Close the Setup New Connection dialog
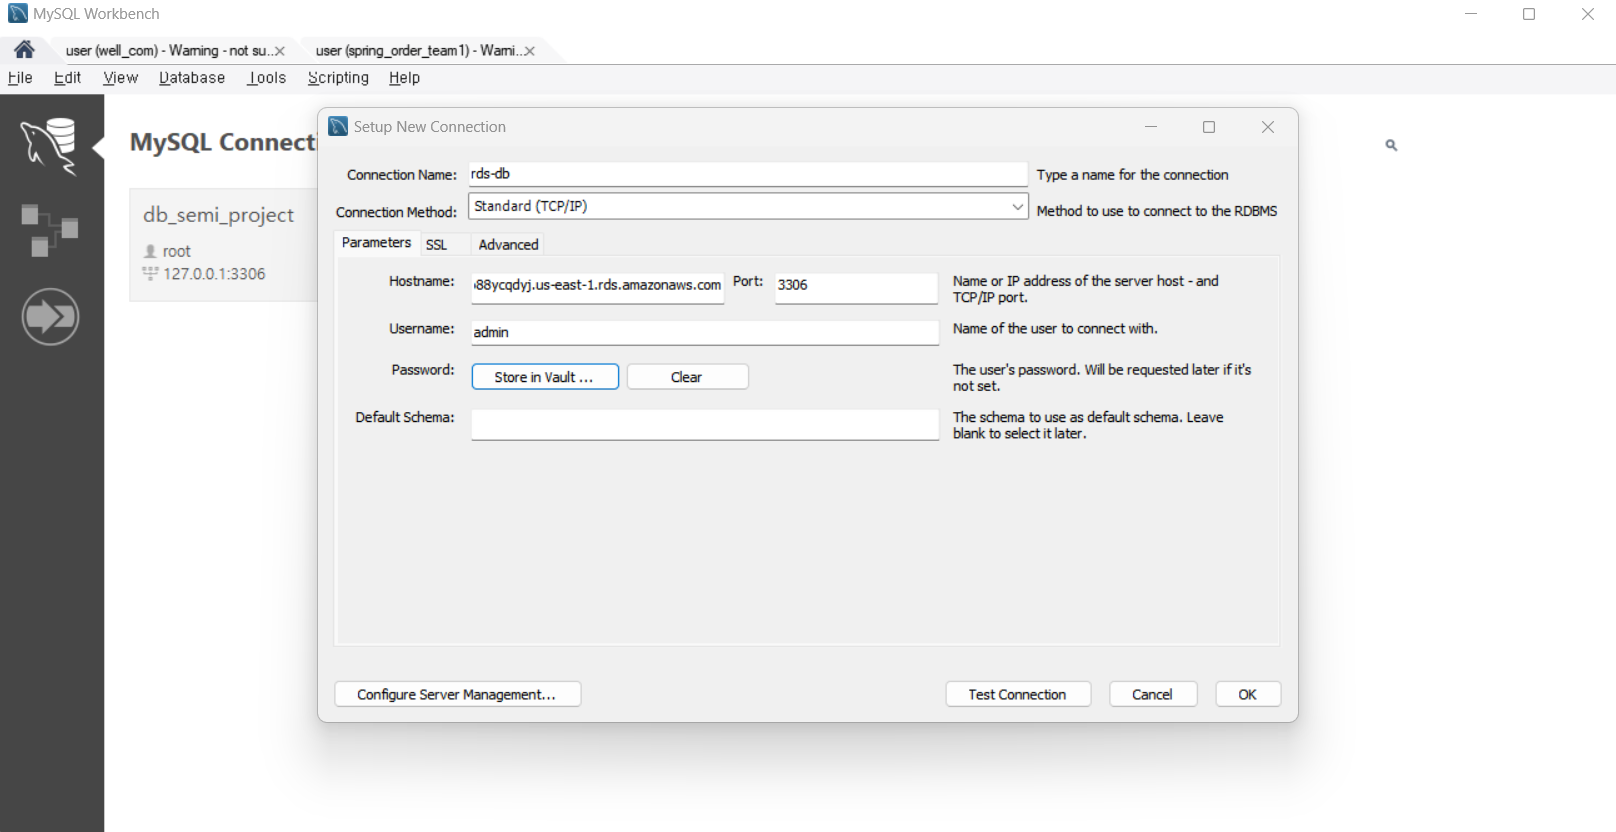Viewport: 1616px width, 832px height. tap(1267, 127)
